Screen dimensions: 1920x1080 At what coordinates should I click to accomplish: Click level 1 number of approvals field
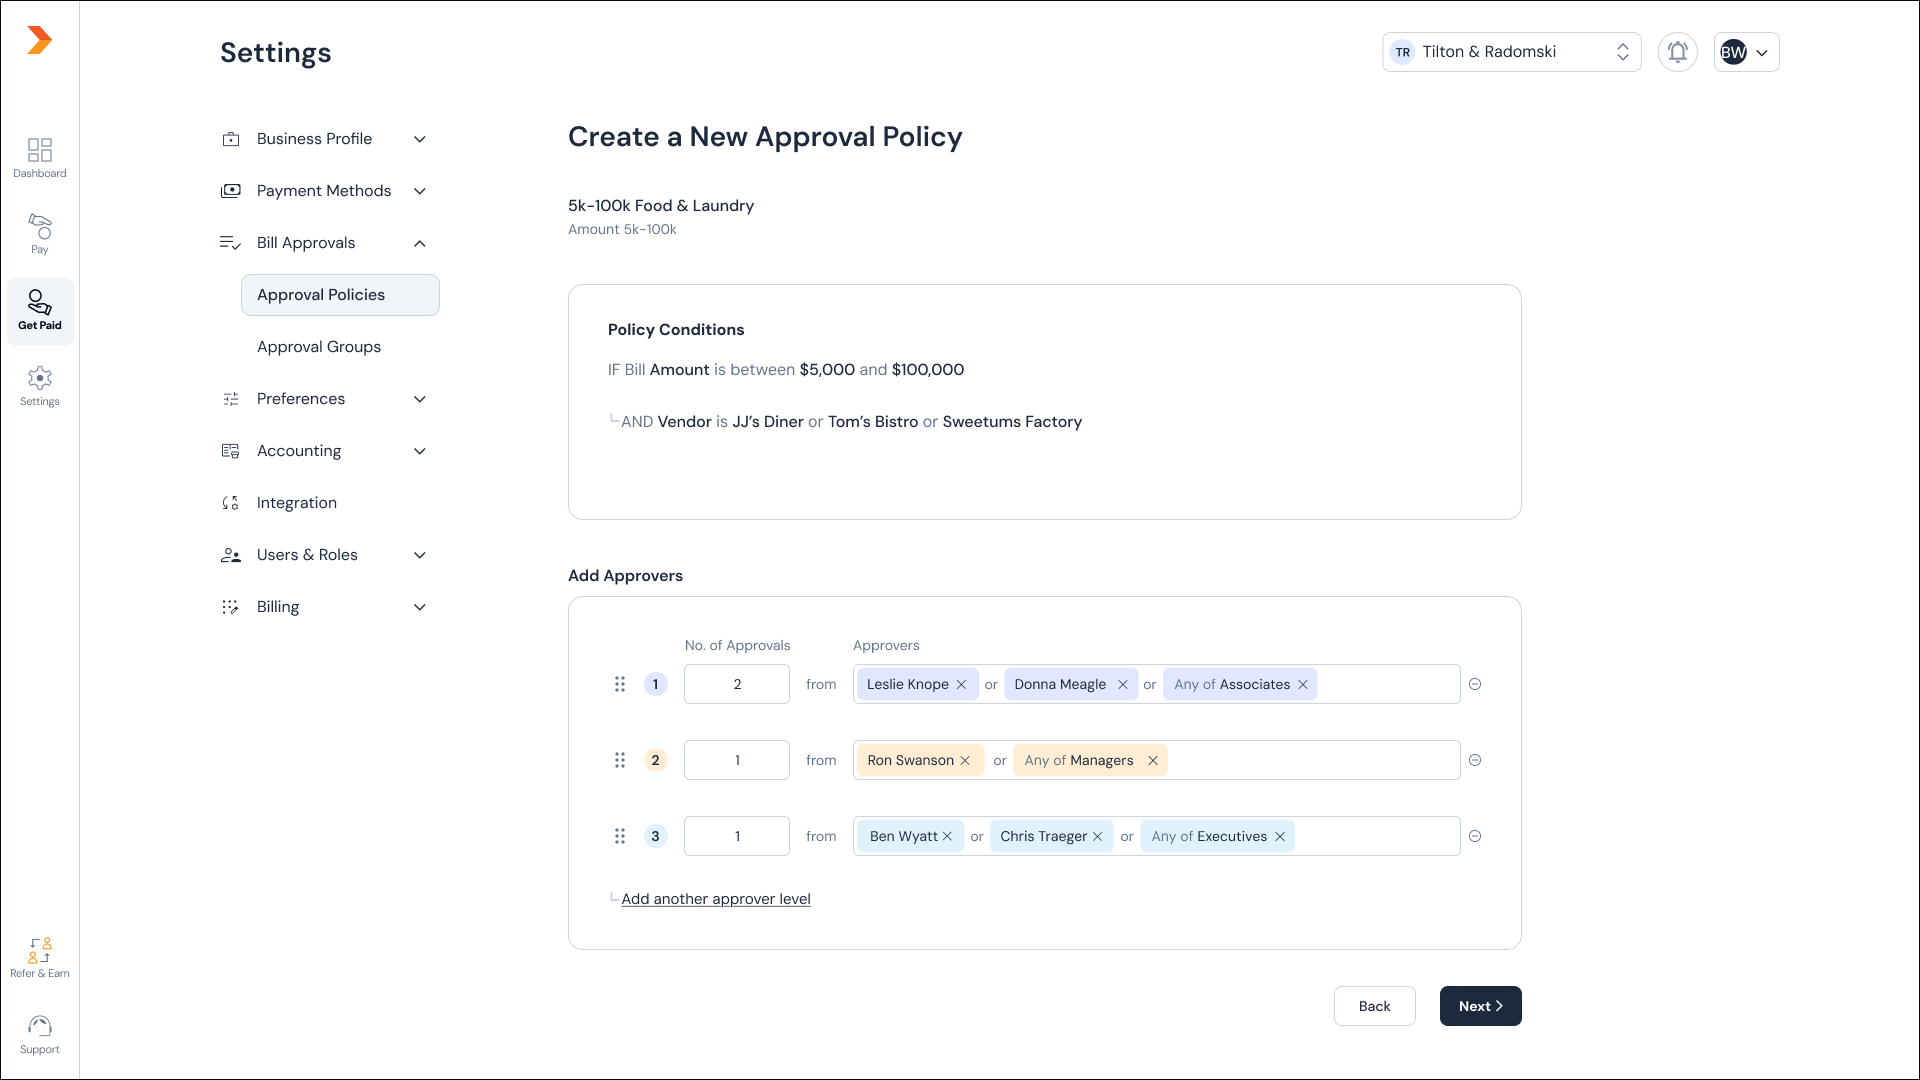pyautogui.click(x=737, y=685)
